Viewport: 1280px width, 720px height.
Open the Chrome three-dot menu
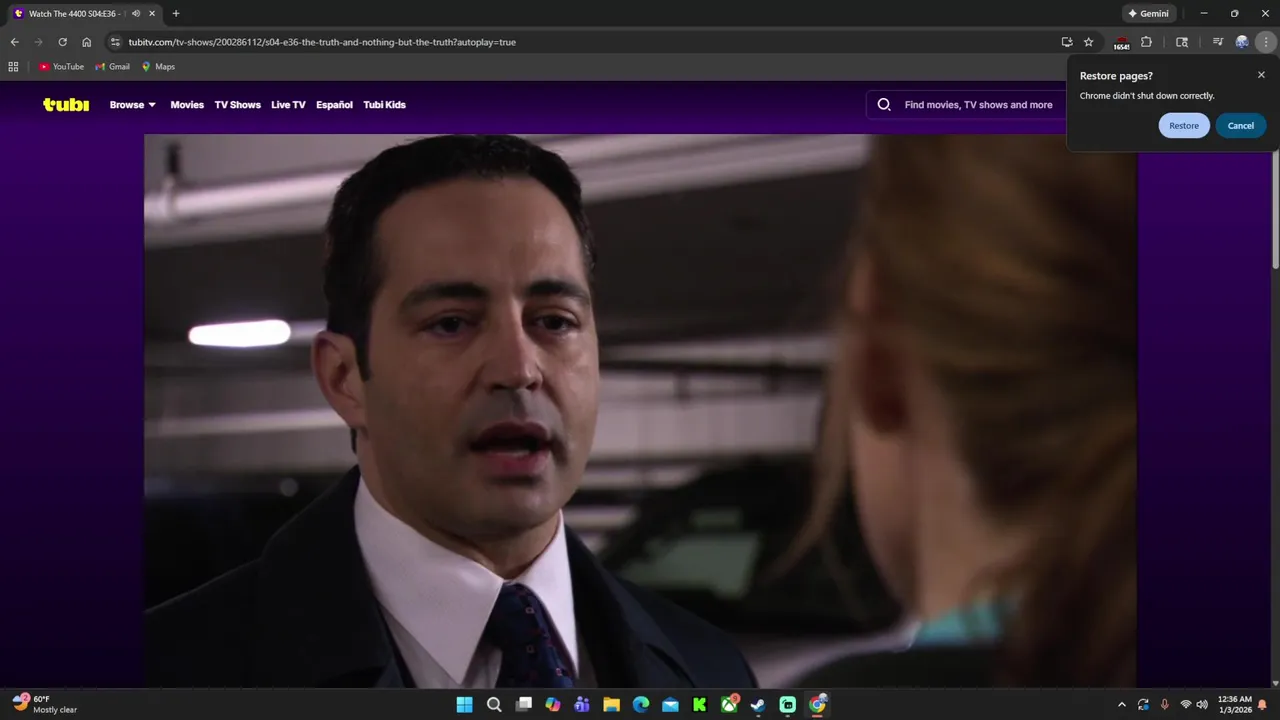click(x=1266, y=42)
